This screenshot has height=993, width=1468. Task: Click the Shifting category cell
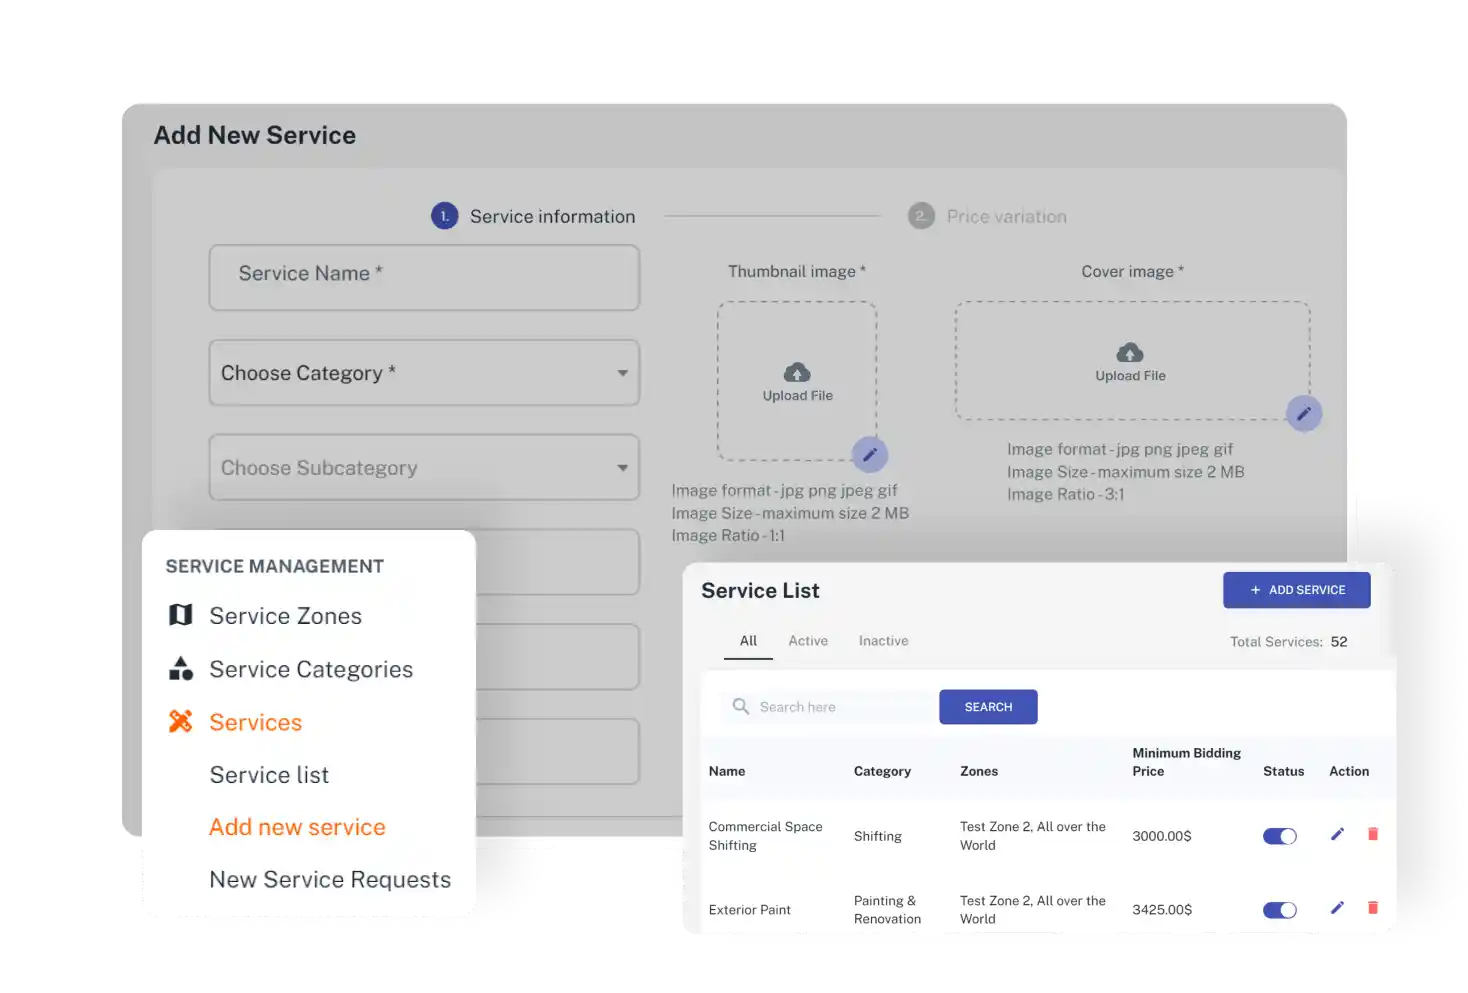click(x=878, y=836)
